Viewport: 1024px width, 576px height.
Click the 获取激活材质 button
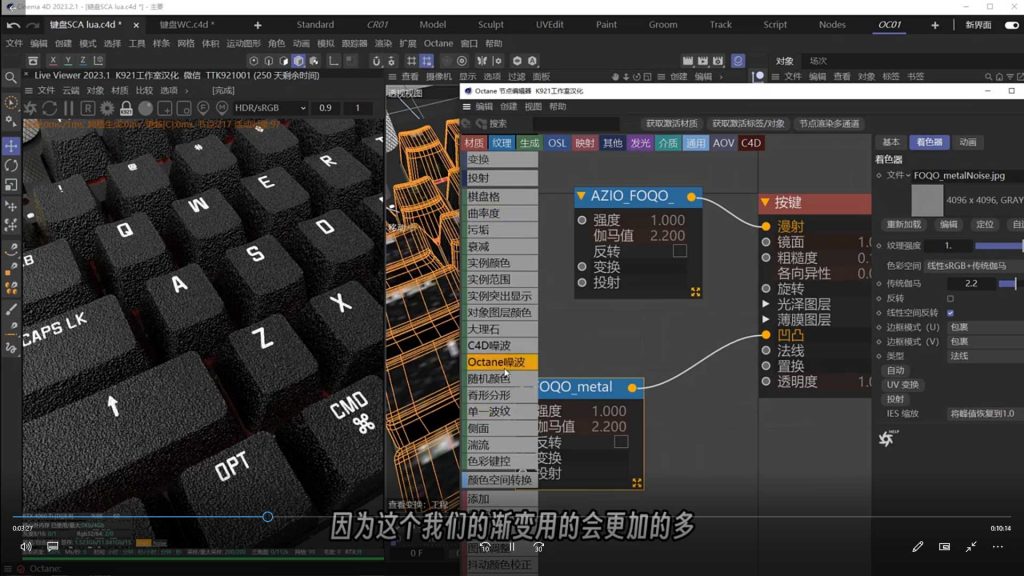click(671, 122)
